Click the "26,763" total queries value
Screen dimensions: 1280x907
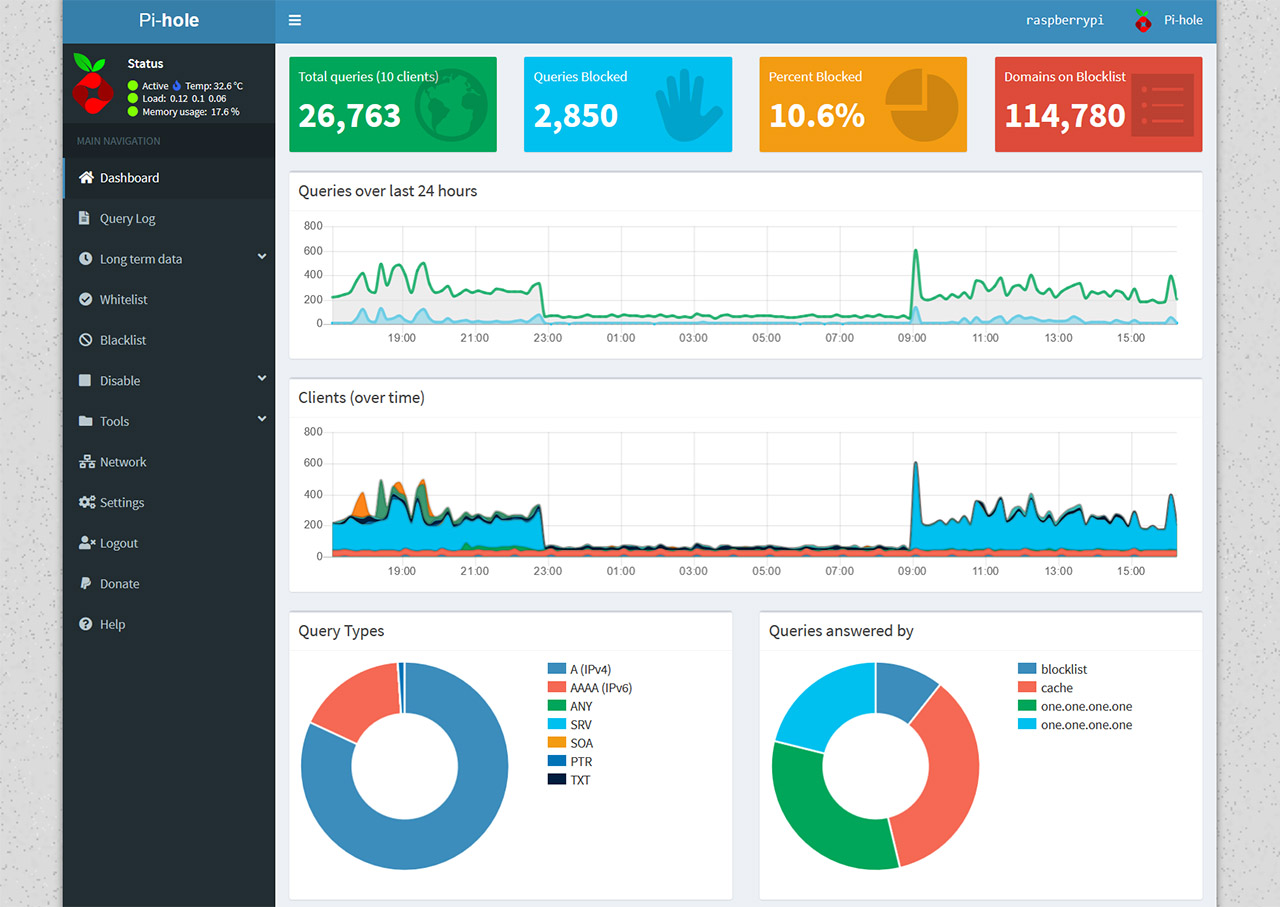pyautogui.click(x=349, y=116)
